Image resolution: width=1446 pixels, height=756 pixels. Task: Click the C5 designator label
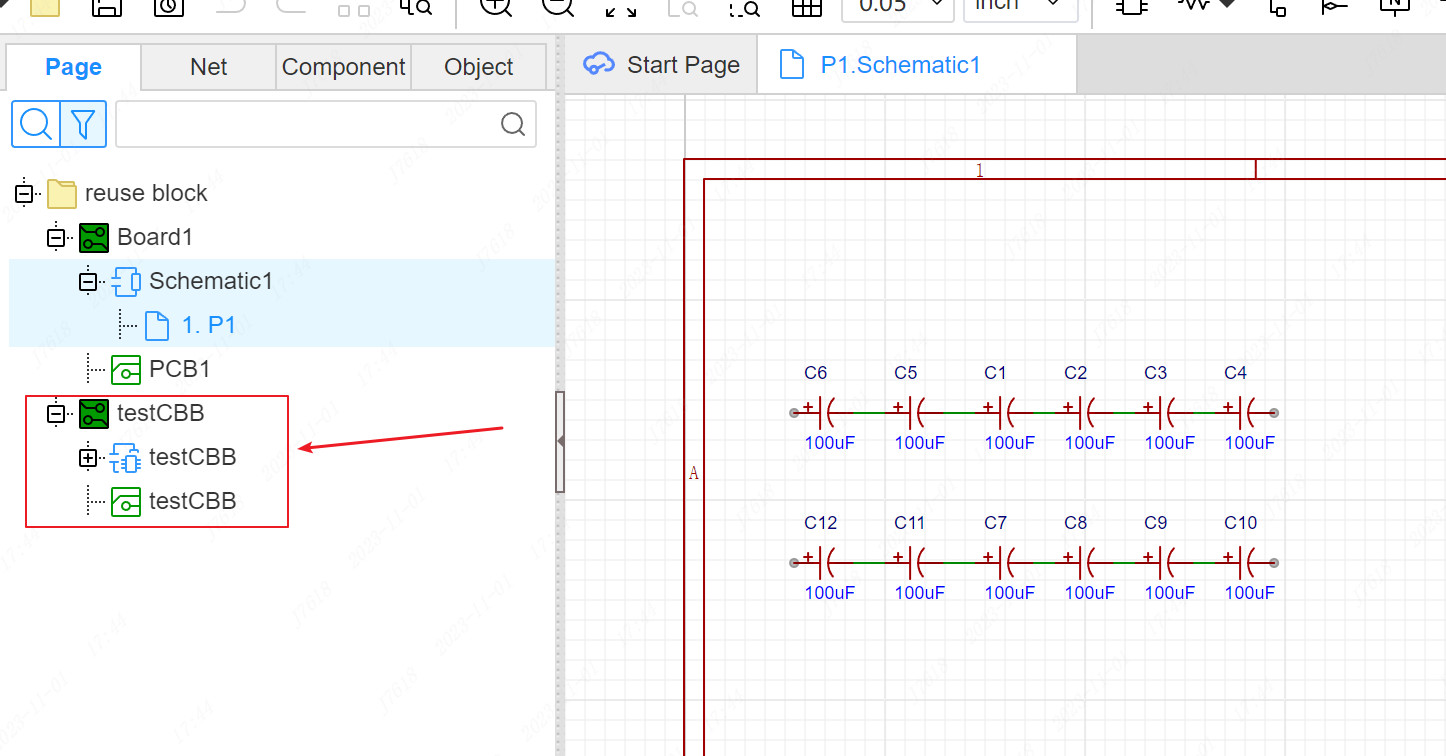[x=906, y=373]
